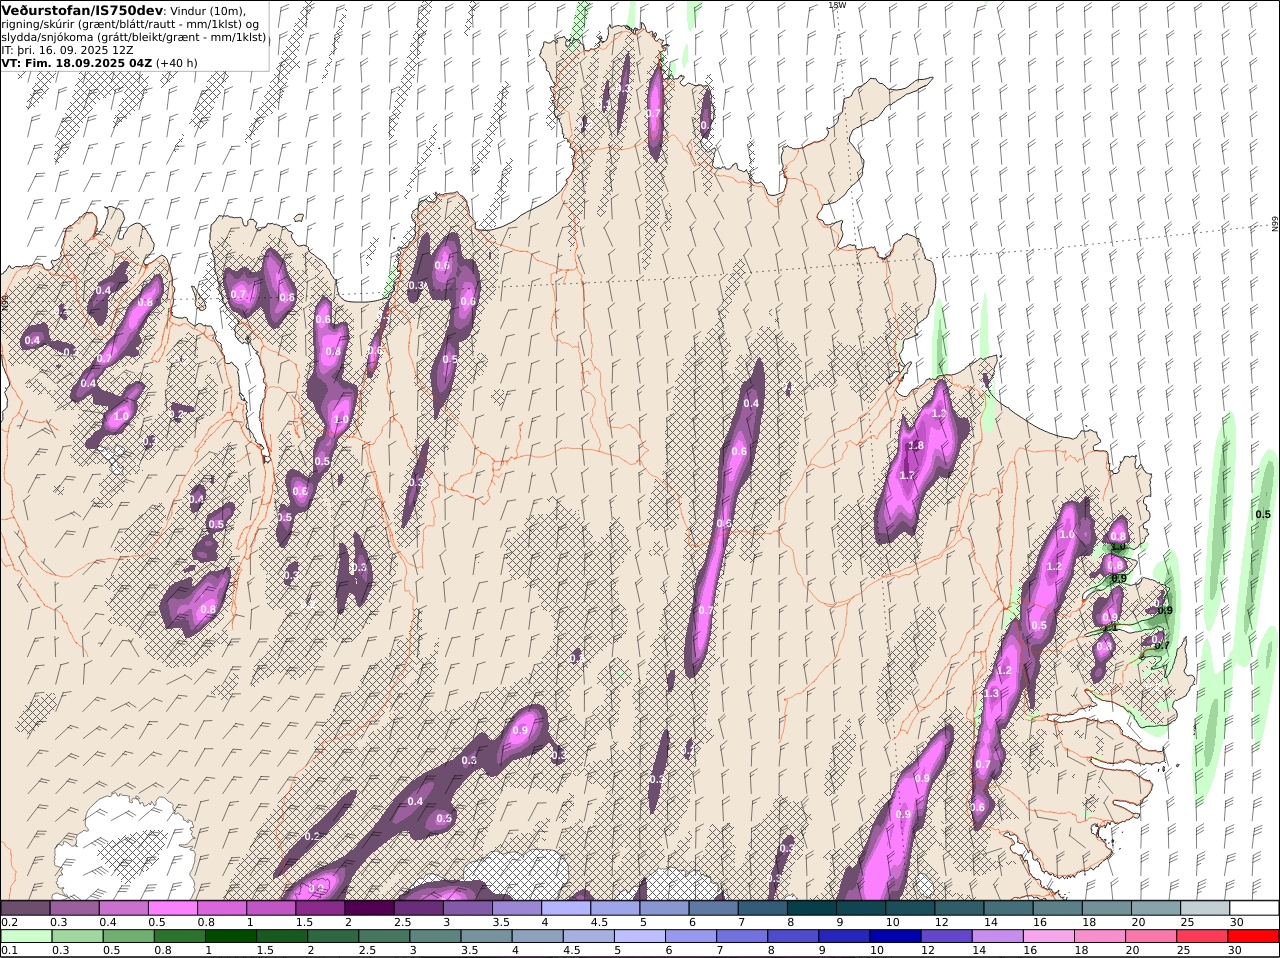
Task: Select the crimson rain swatch between 25 and 30
Action: 1202,937
